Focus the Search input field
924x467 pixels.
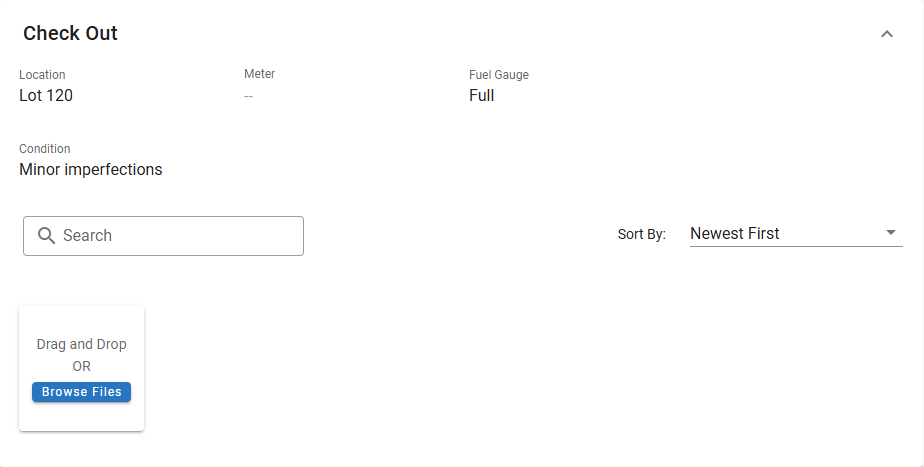175,236
